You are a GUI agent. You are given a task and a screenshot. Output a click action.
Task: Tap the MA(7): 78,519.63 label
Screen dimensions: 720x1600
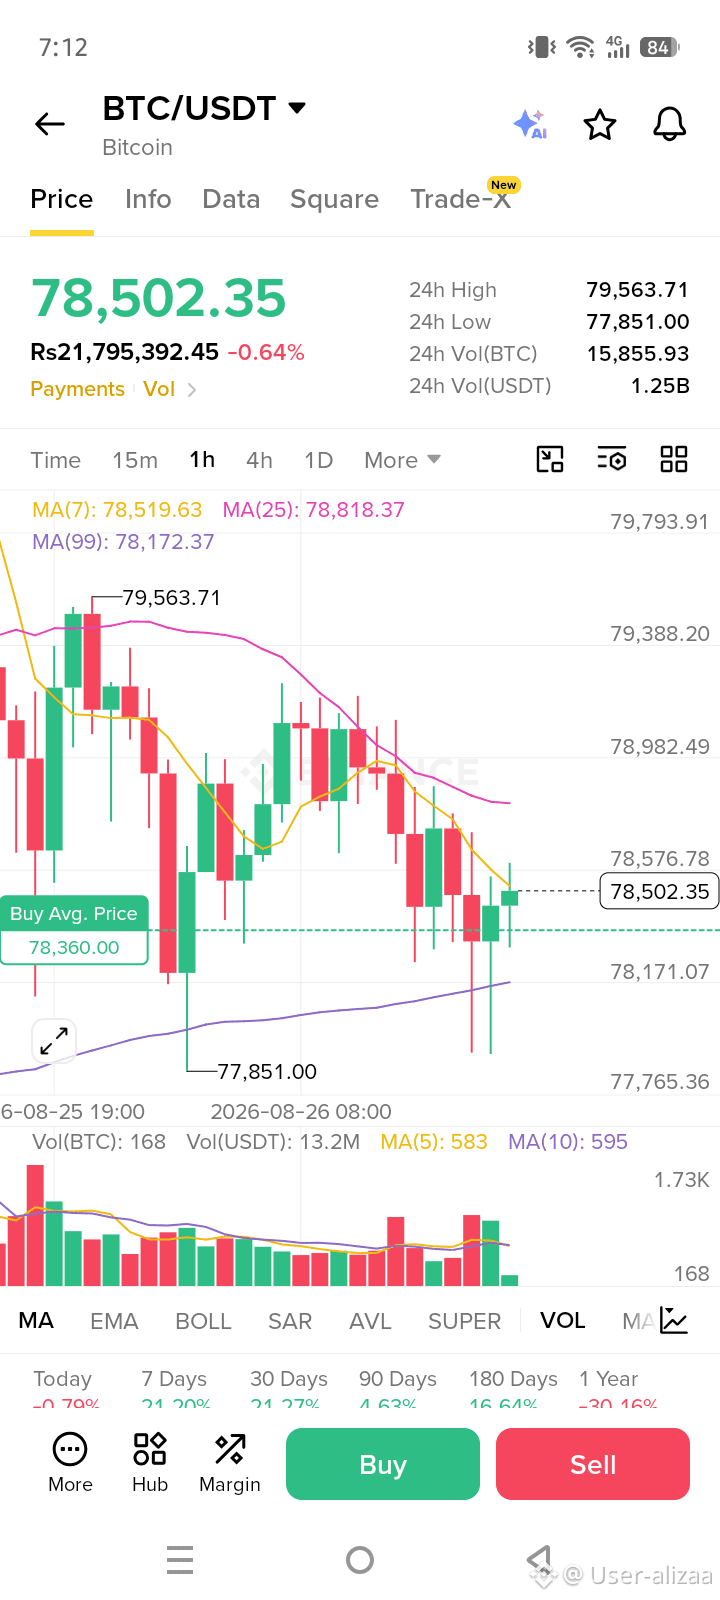coord(117,510)
